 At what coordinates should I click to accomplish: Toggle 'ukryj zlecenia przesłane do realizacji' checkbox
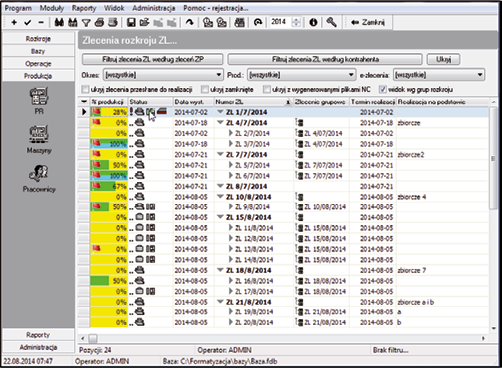pyautogui.click(x=85, y=89)
